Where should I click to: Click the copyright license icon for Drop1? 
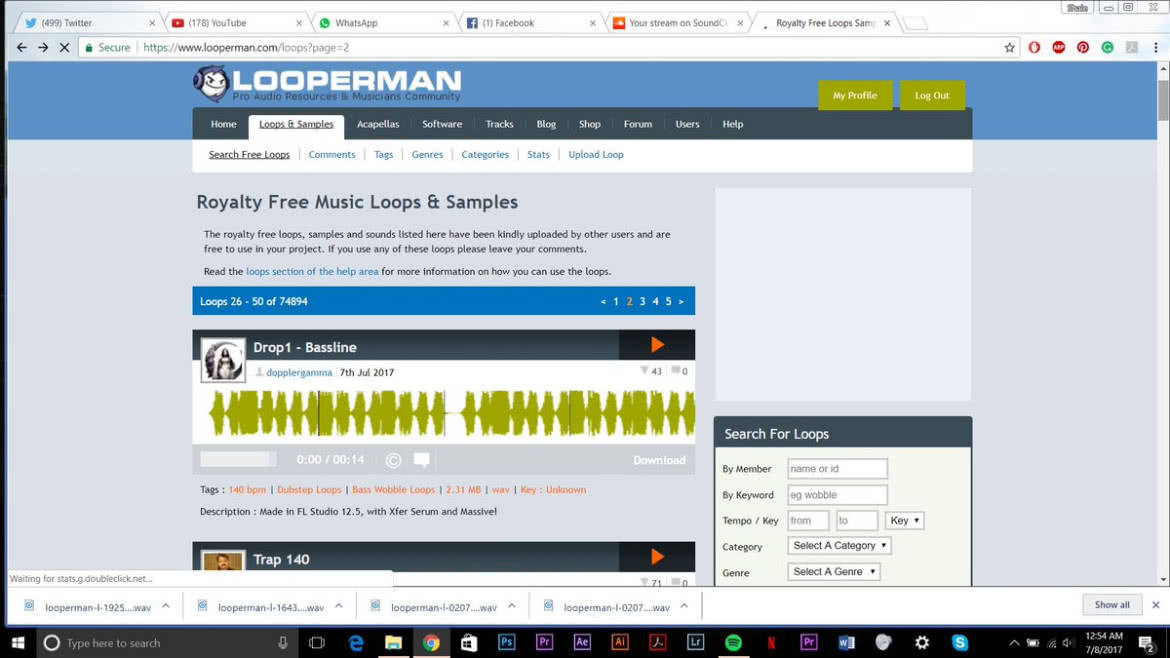[393, 460]
